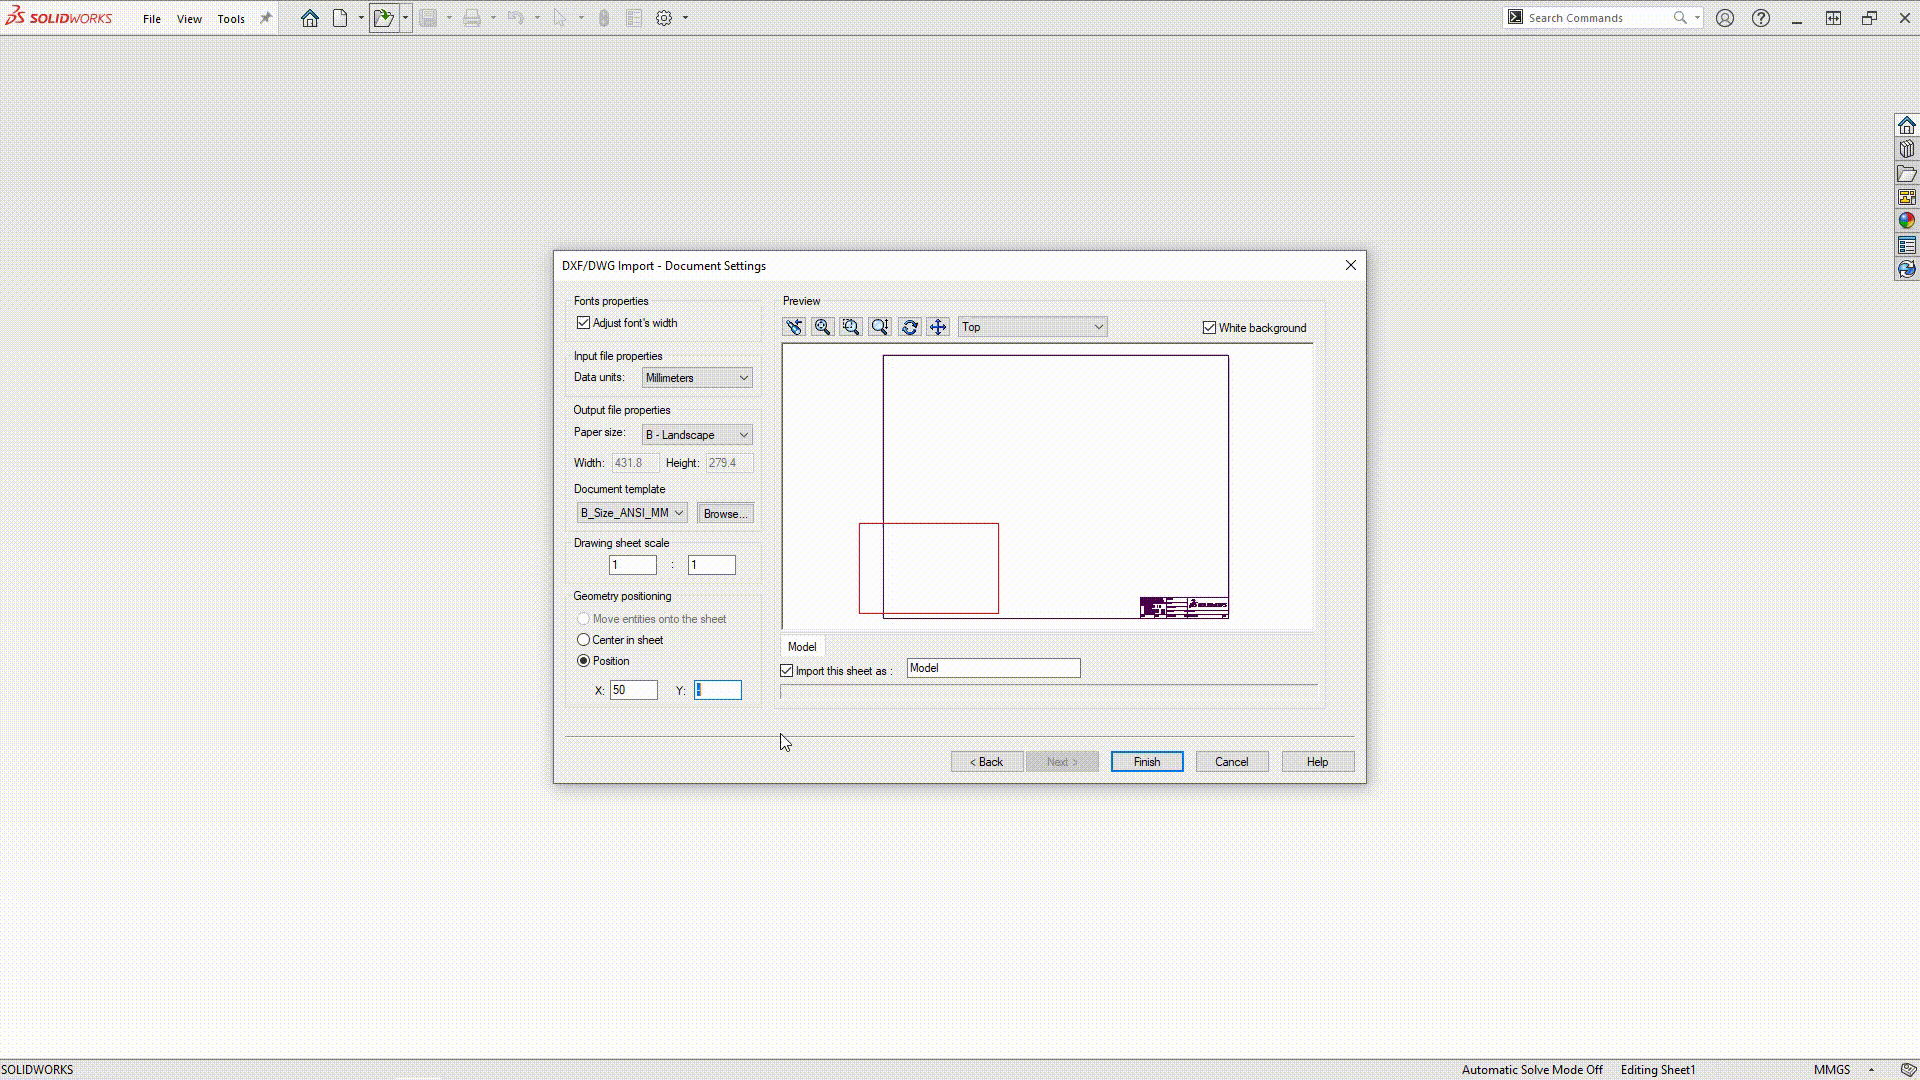Uncheck Adjust font's width
1920x1080 pixels.
(x=584, y=323)
